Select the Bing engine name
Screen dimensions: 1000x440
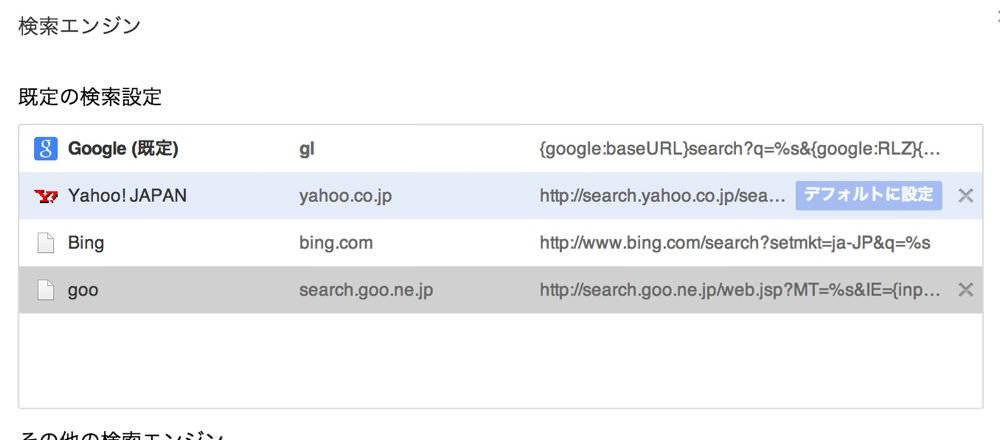pyautogui.click(x=86, y=244)
